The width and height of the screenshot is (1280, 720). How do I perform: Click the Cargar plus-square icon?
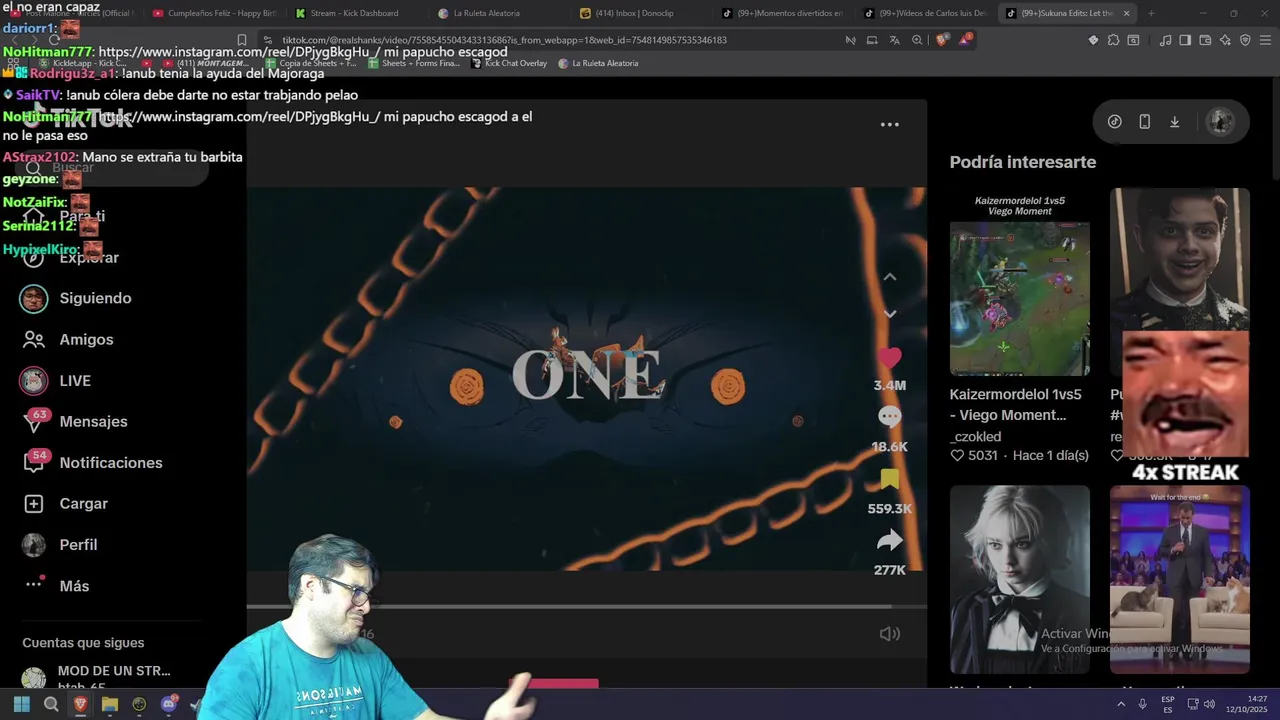34,503
